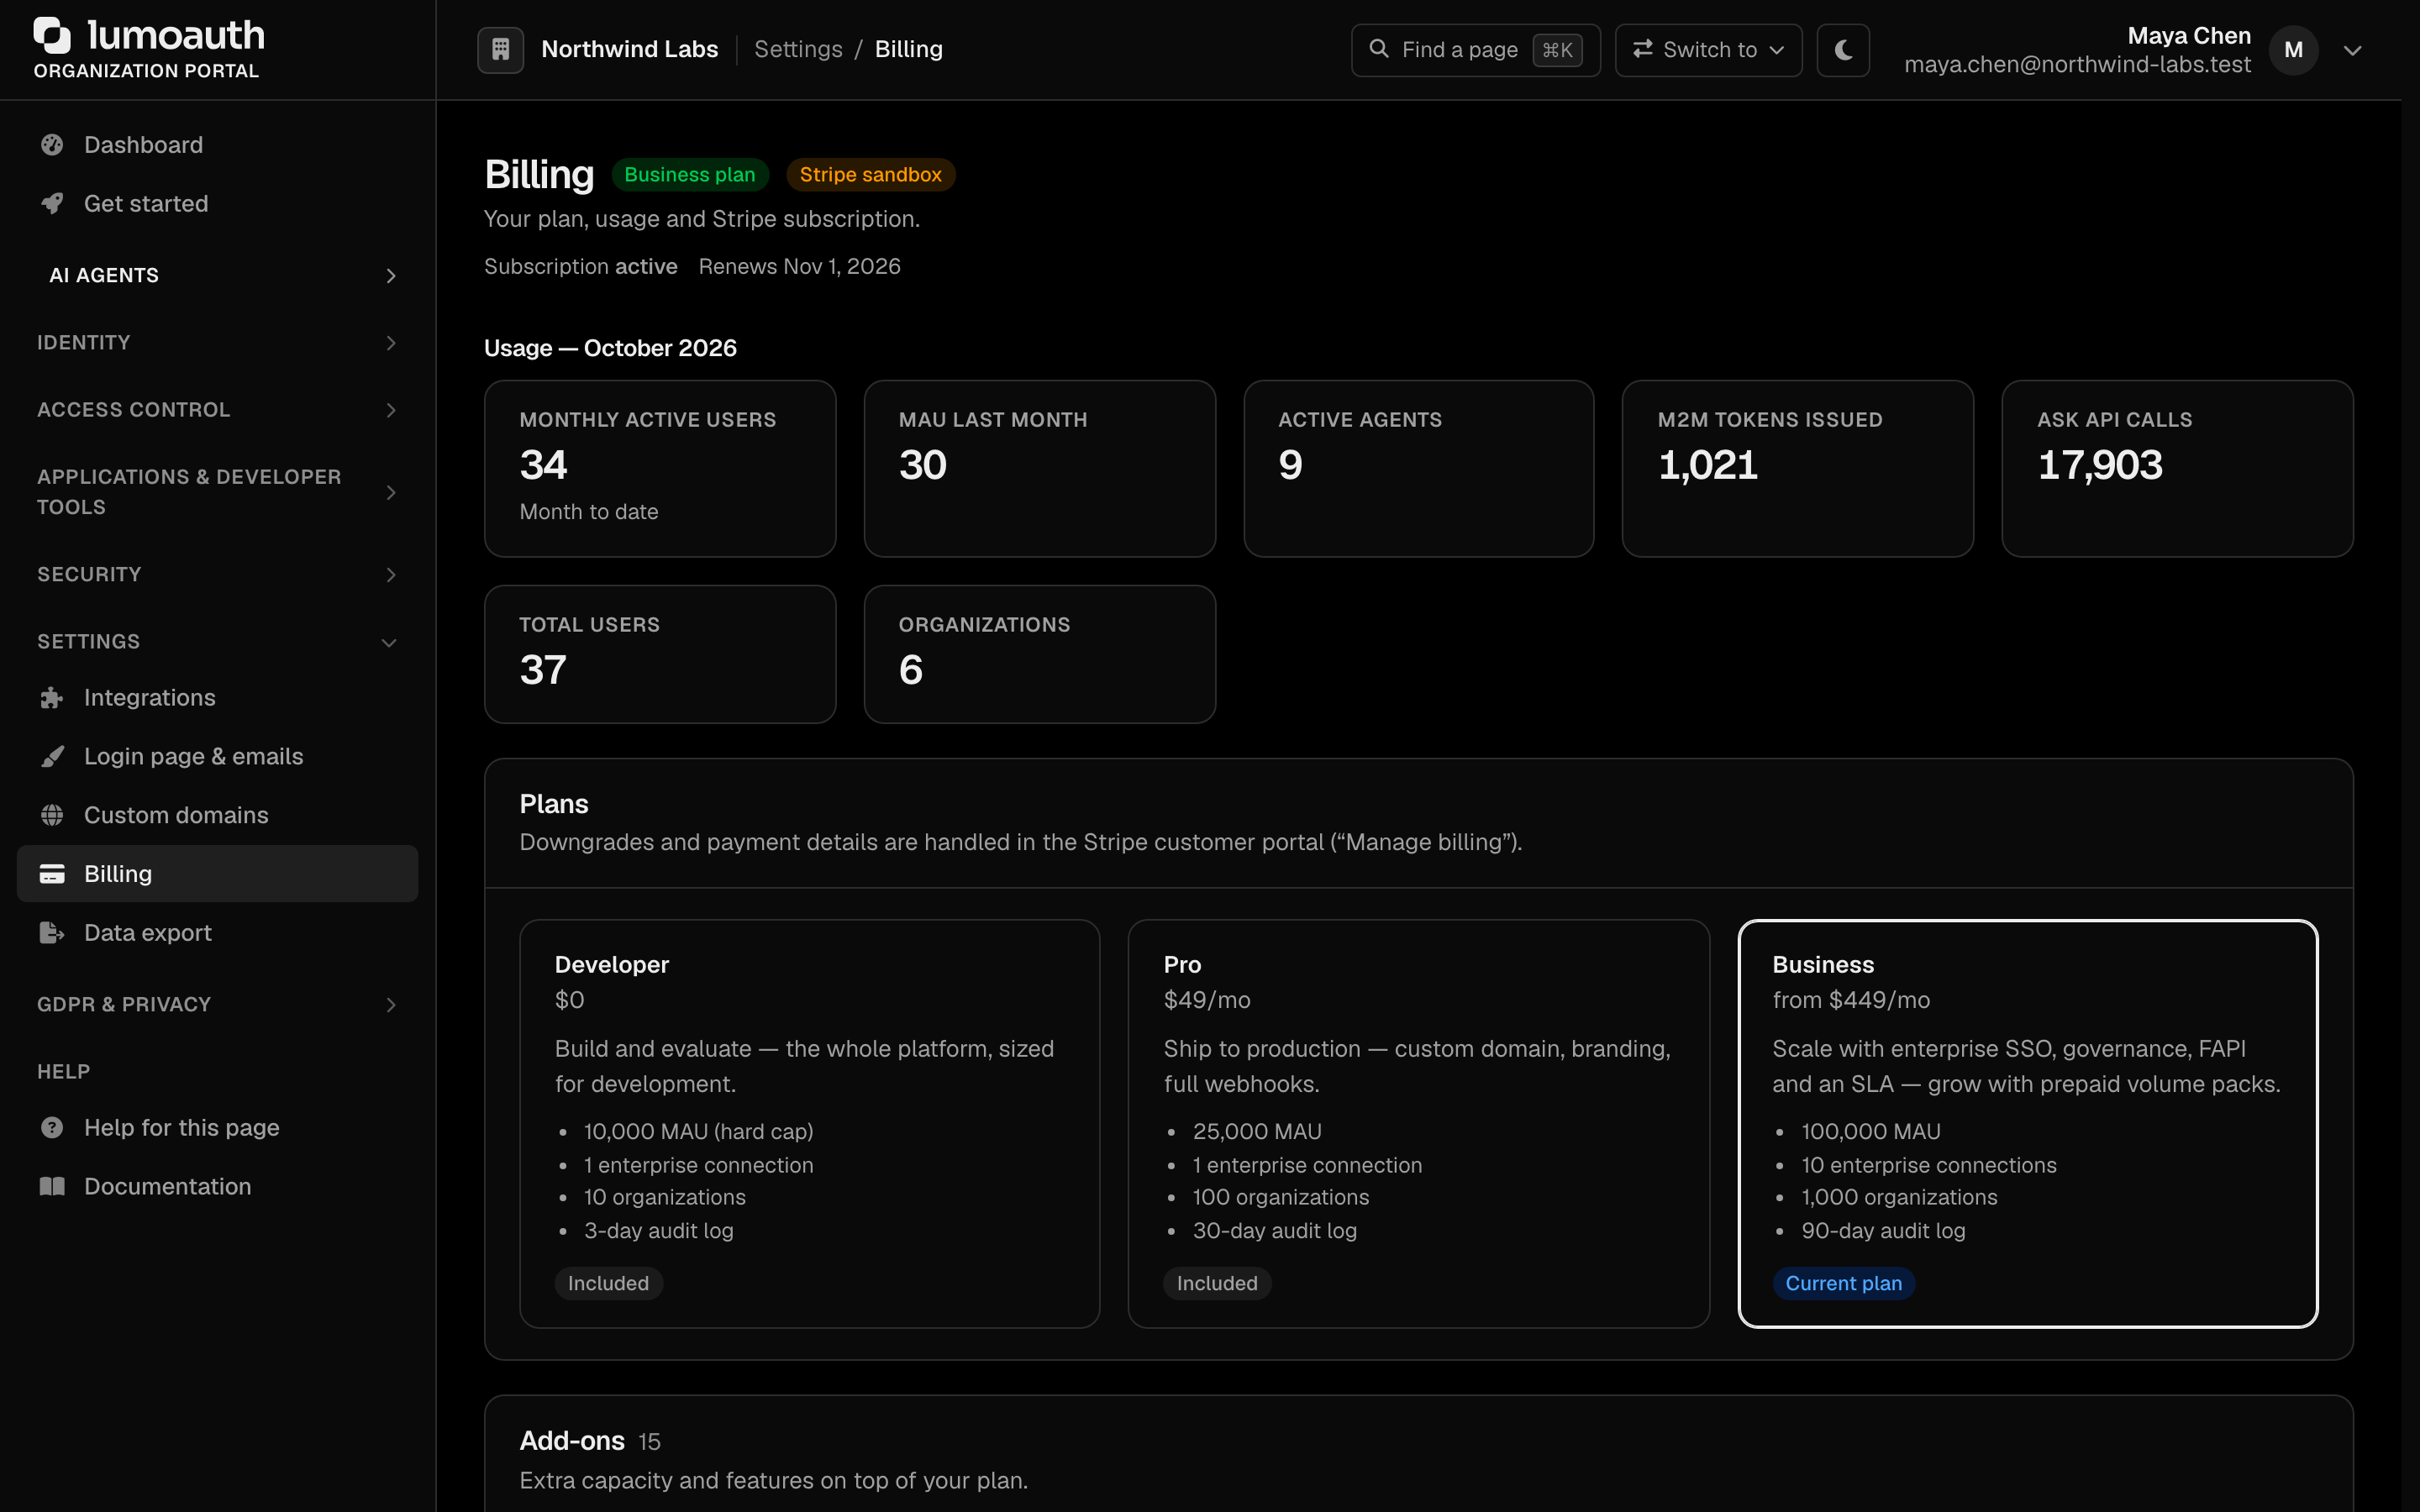Screen dimensions: 2420x1512
Task: Click the Documentation book icon
Action: [x=52, y=1187]
